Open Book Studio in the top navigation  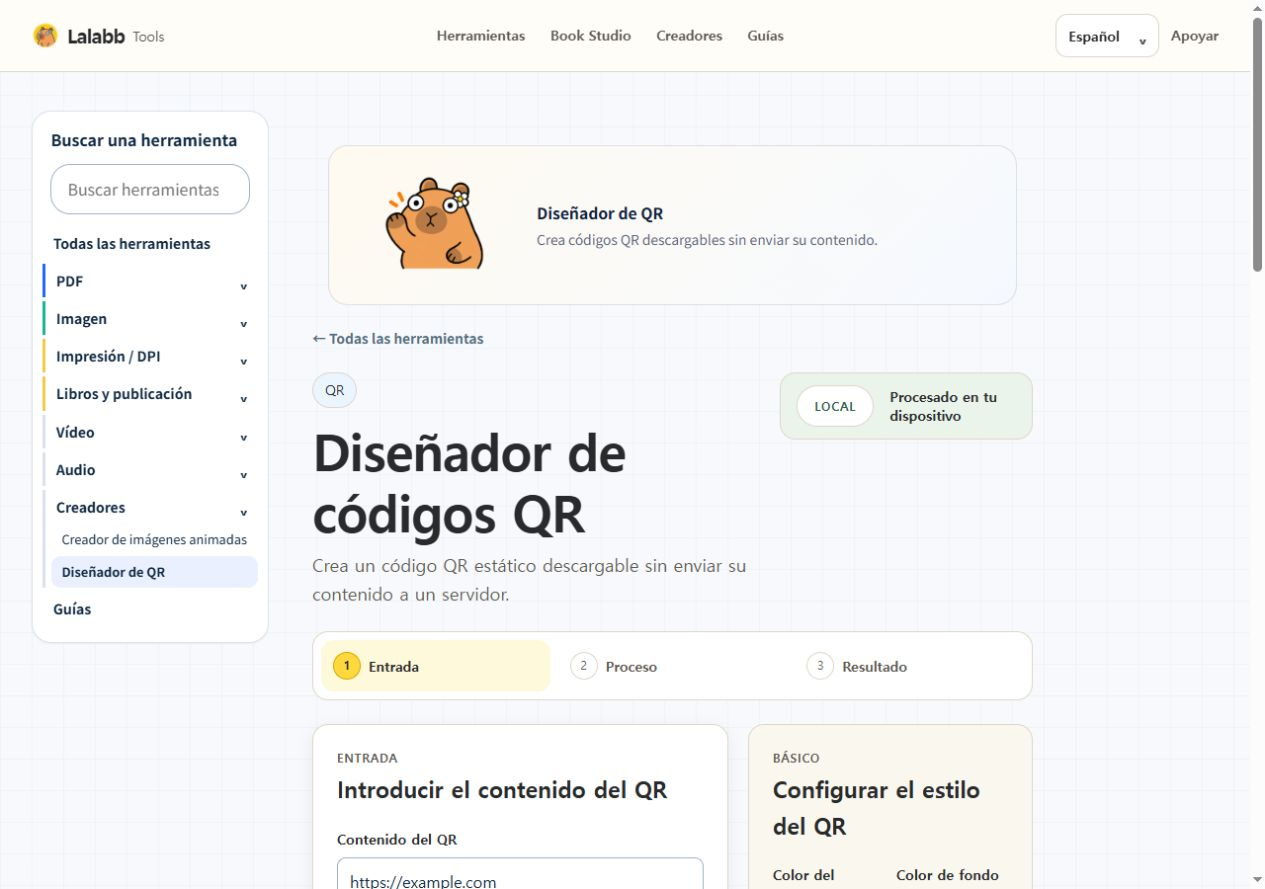click(x=591, y=36)
